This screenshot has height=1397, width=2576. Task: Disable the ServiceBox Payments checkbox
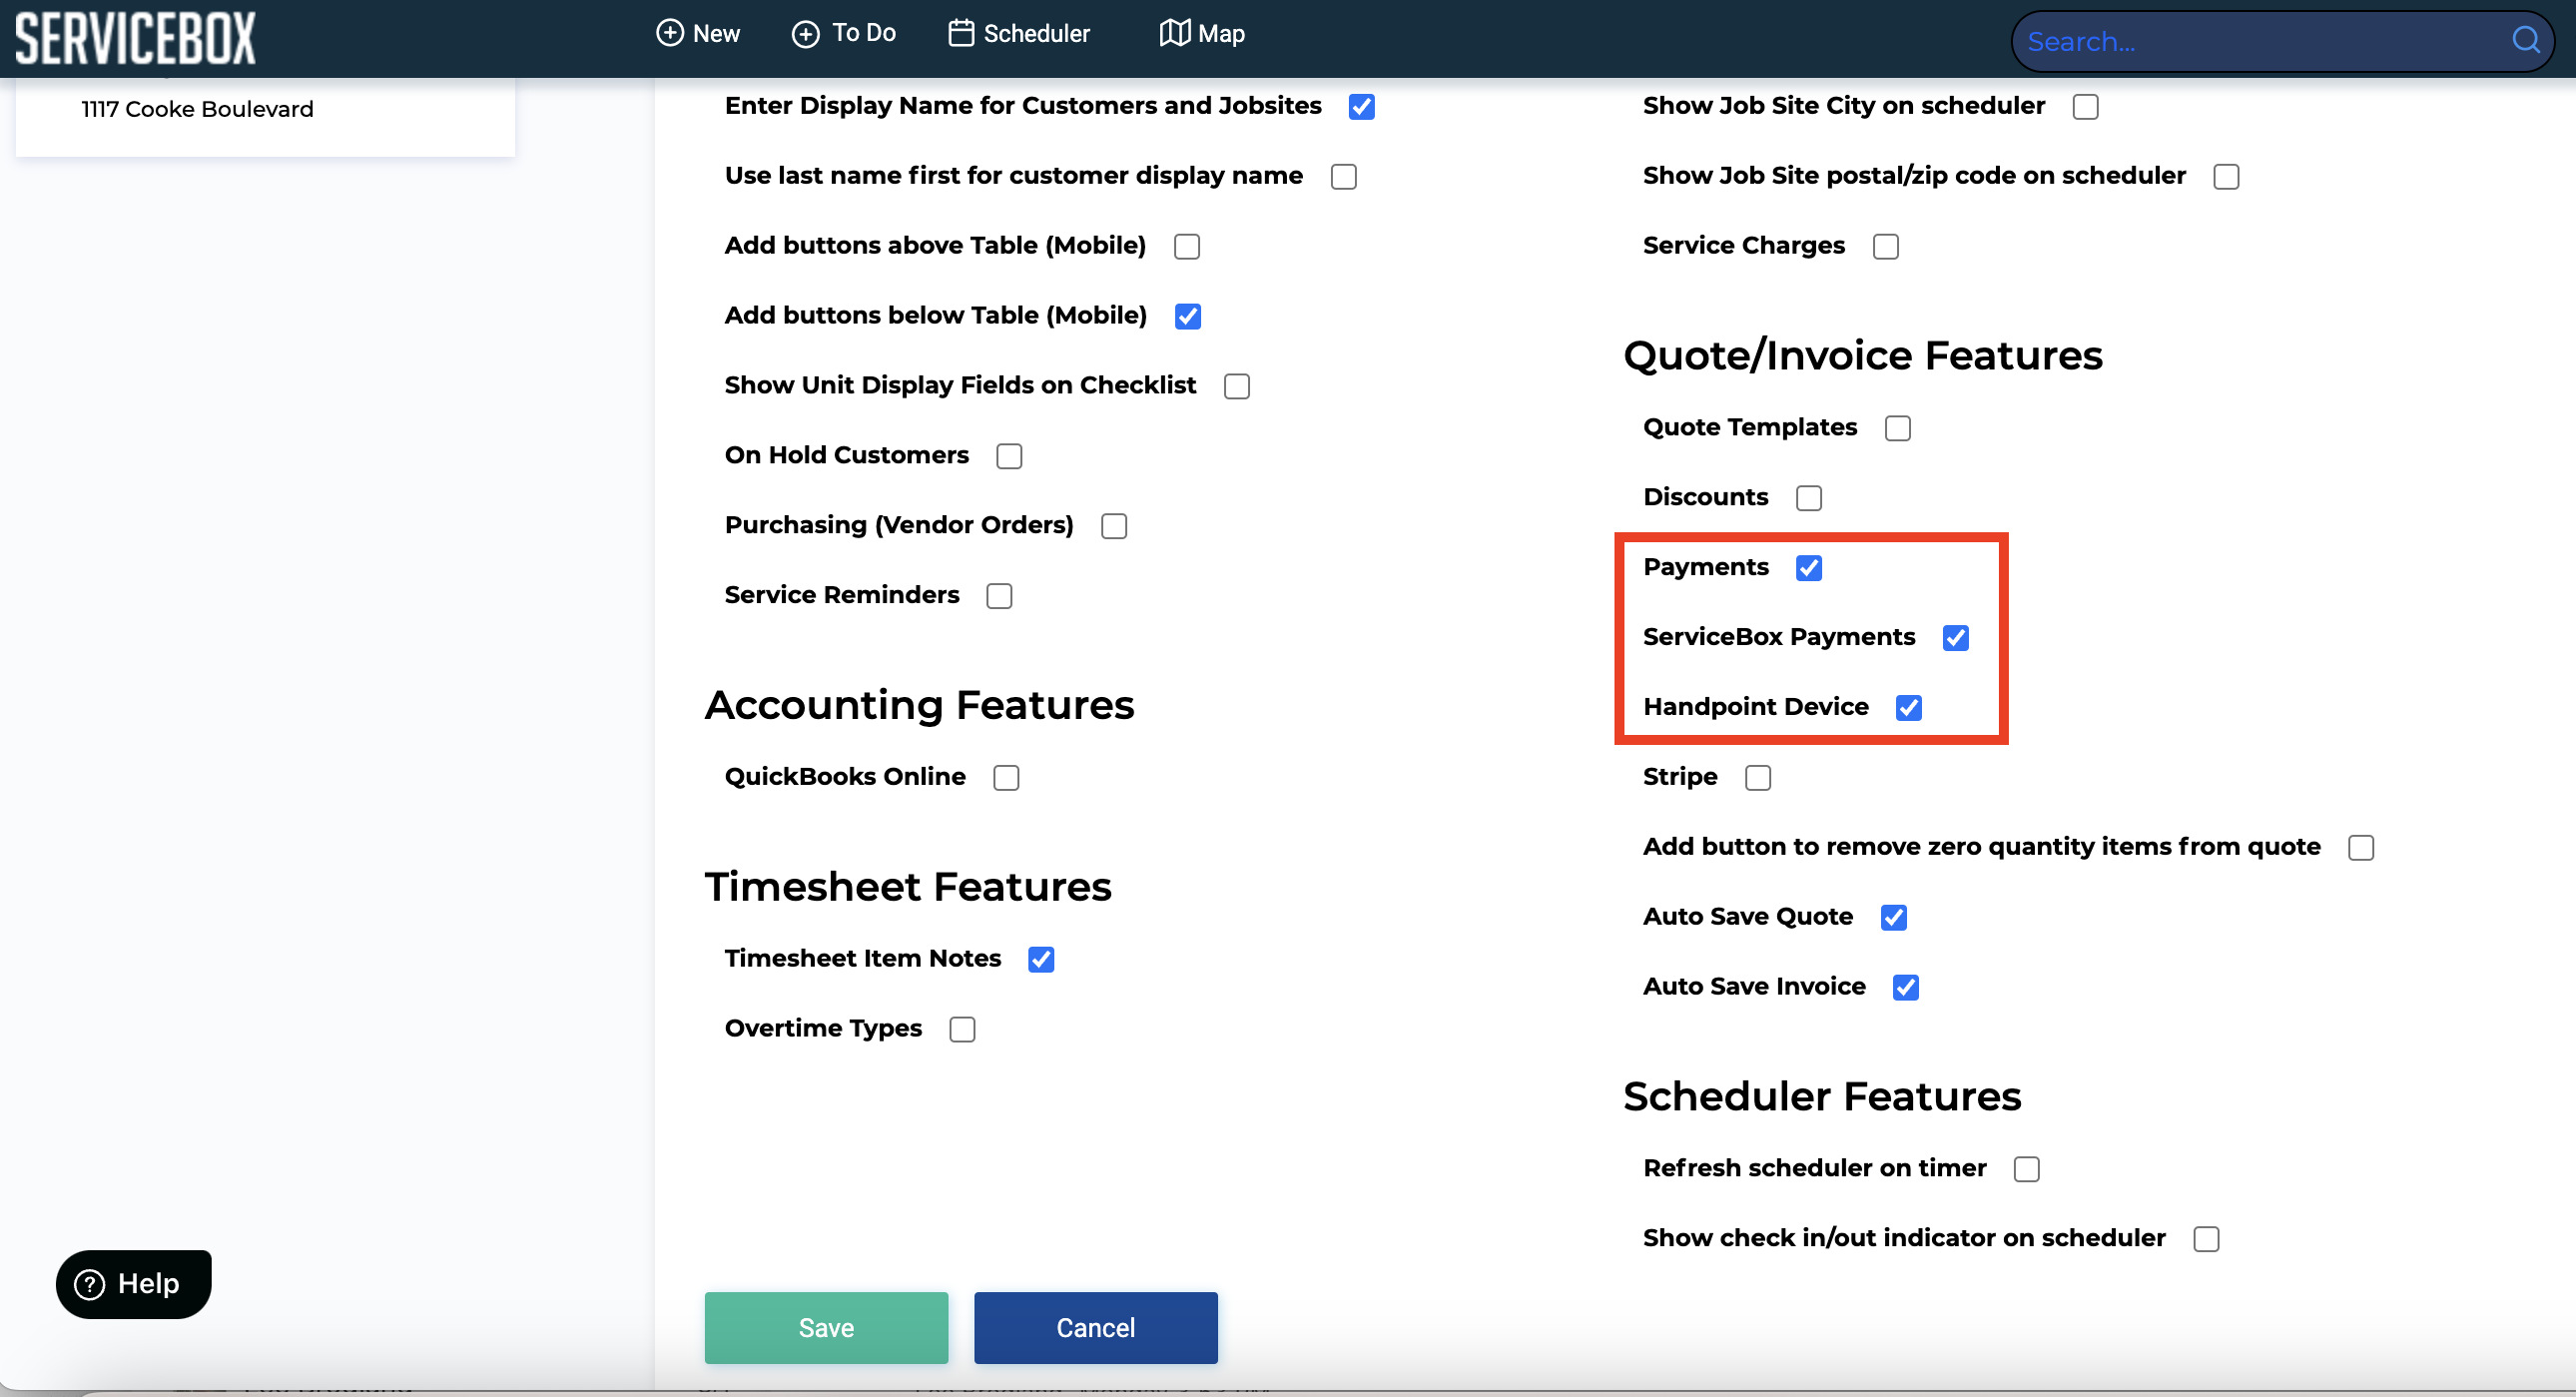(1955, 638)
